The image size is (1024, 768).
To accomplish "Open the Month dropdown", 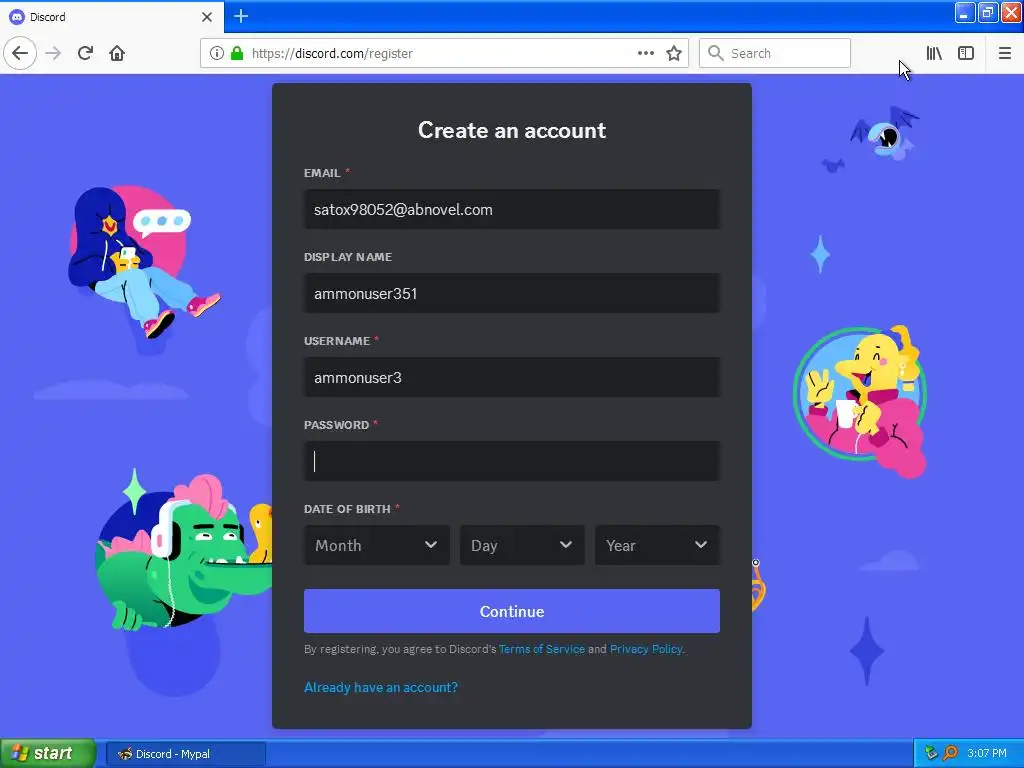I will tap(377, 545).
